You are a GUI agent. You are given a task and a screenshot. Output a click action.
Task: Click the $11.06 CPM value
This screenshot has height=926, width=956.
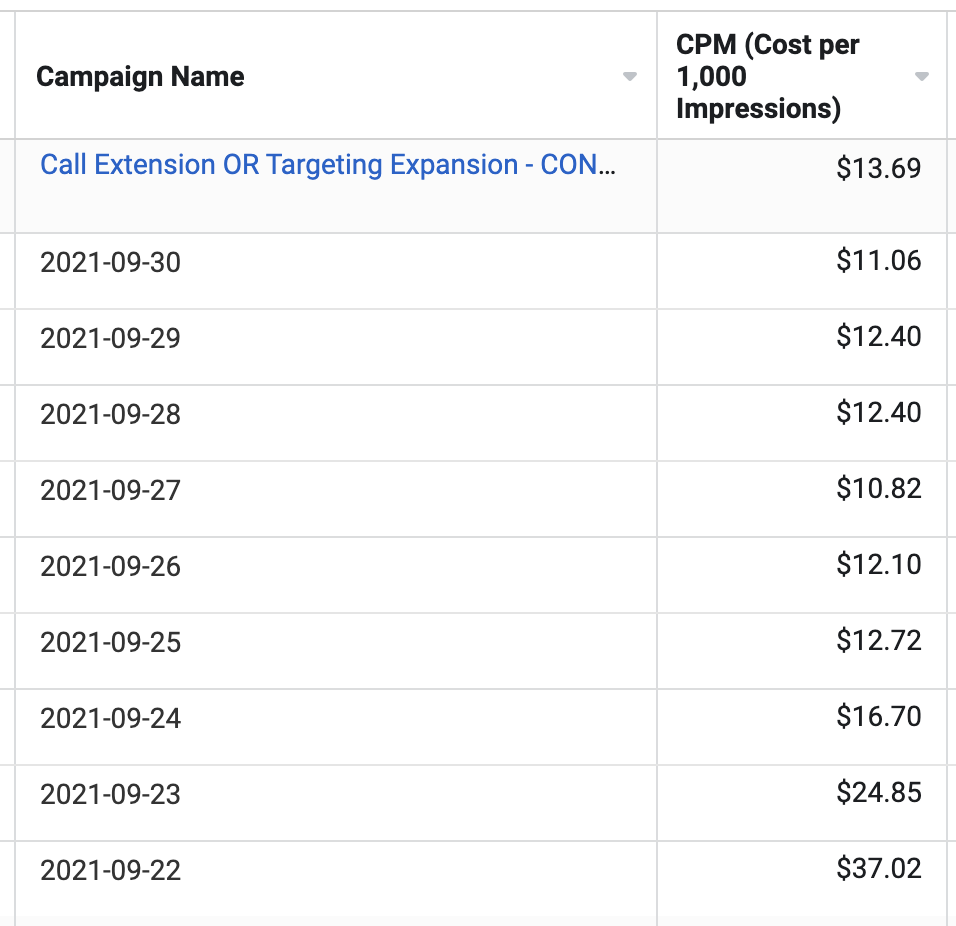click(x=878, y=261)
